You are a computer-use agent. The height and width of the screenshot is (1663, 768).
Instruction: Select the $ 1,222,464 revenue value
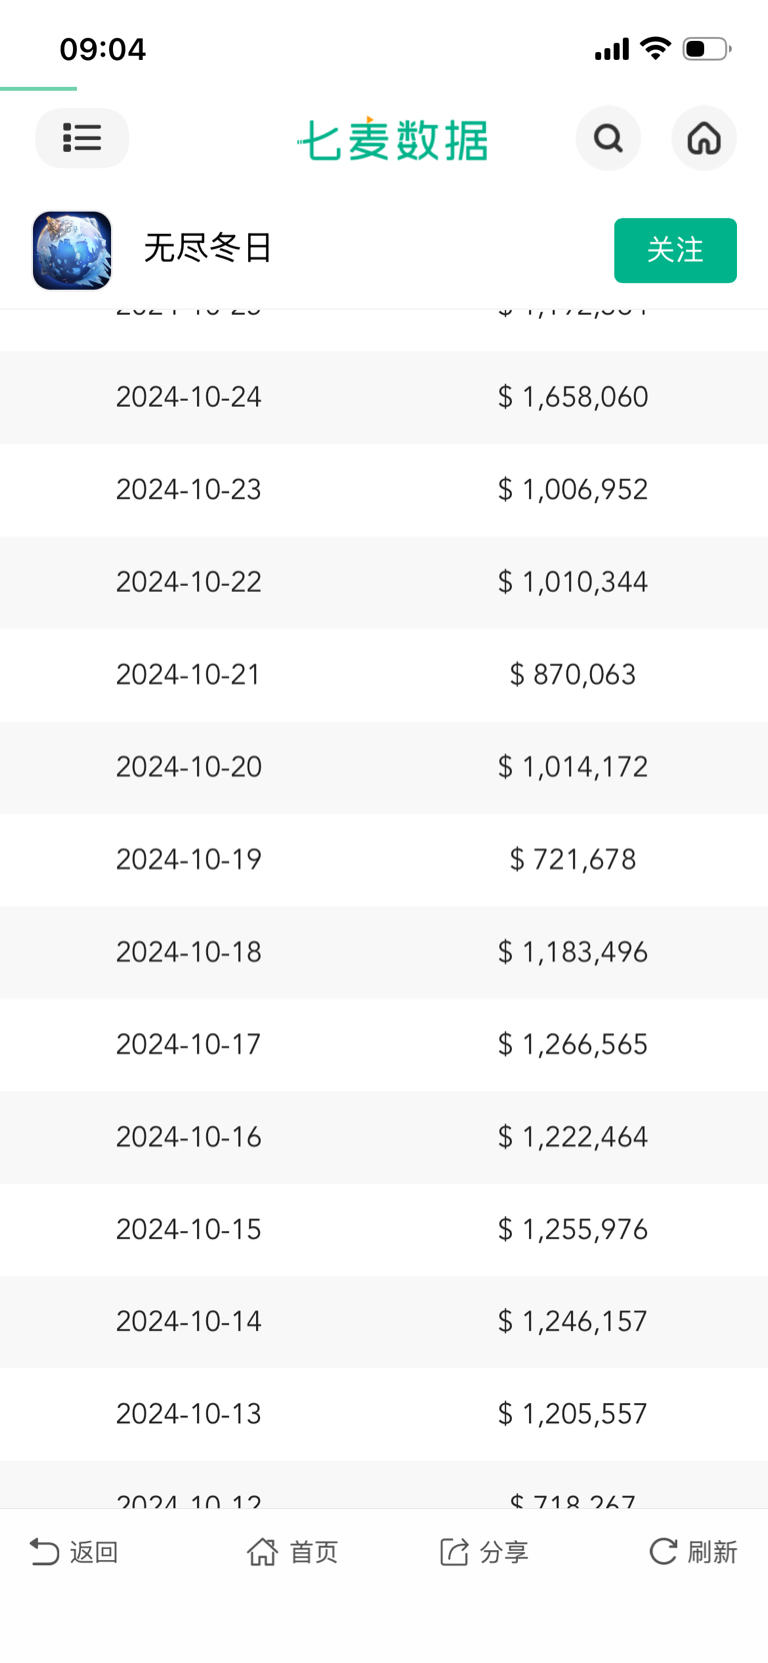[573, 1137]
